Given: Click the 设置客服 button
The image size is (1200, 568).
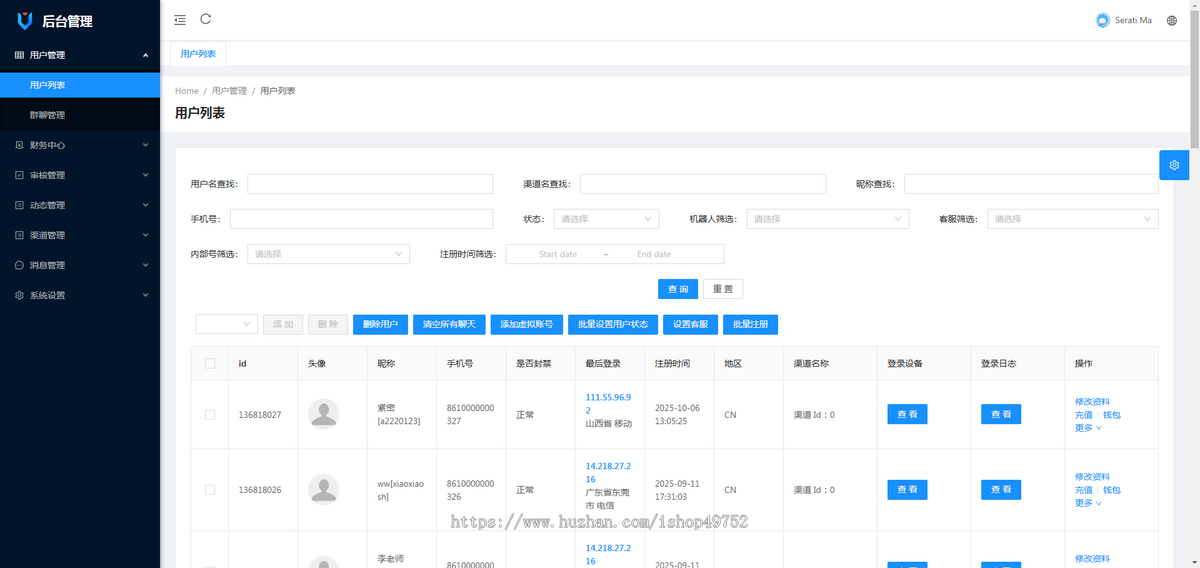Looking at the screenshot, I should (690, 324).
